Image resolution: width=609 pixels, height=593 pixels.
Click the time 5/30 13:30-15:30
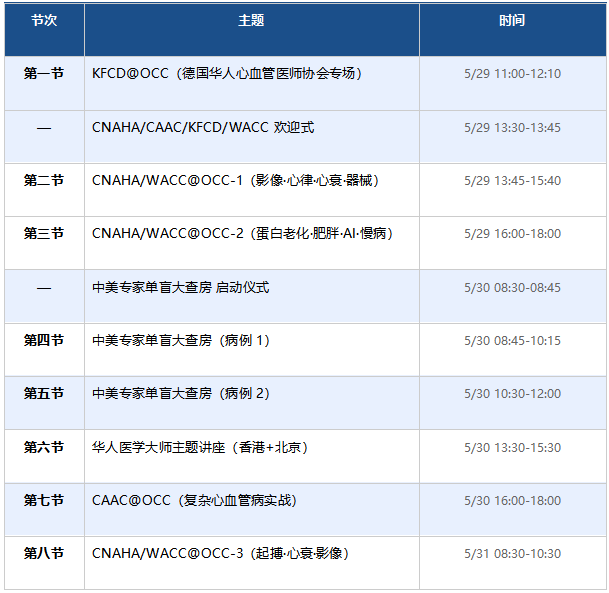pos(512,447)
